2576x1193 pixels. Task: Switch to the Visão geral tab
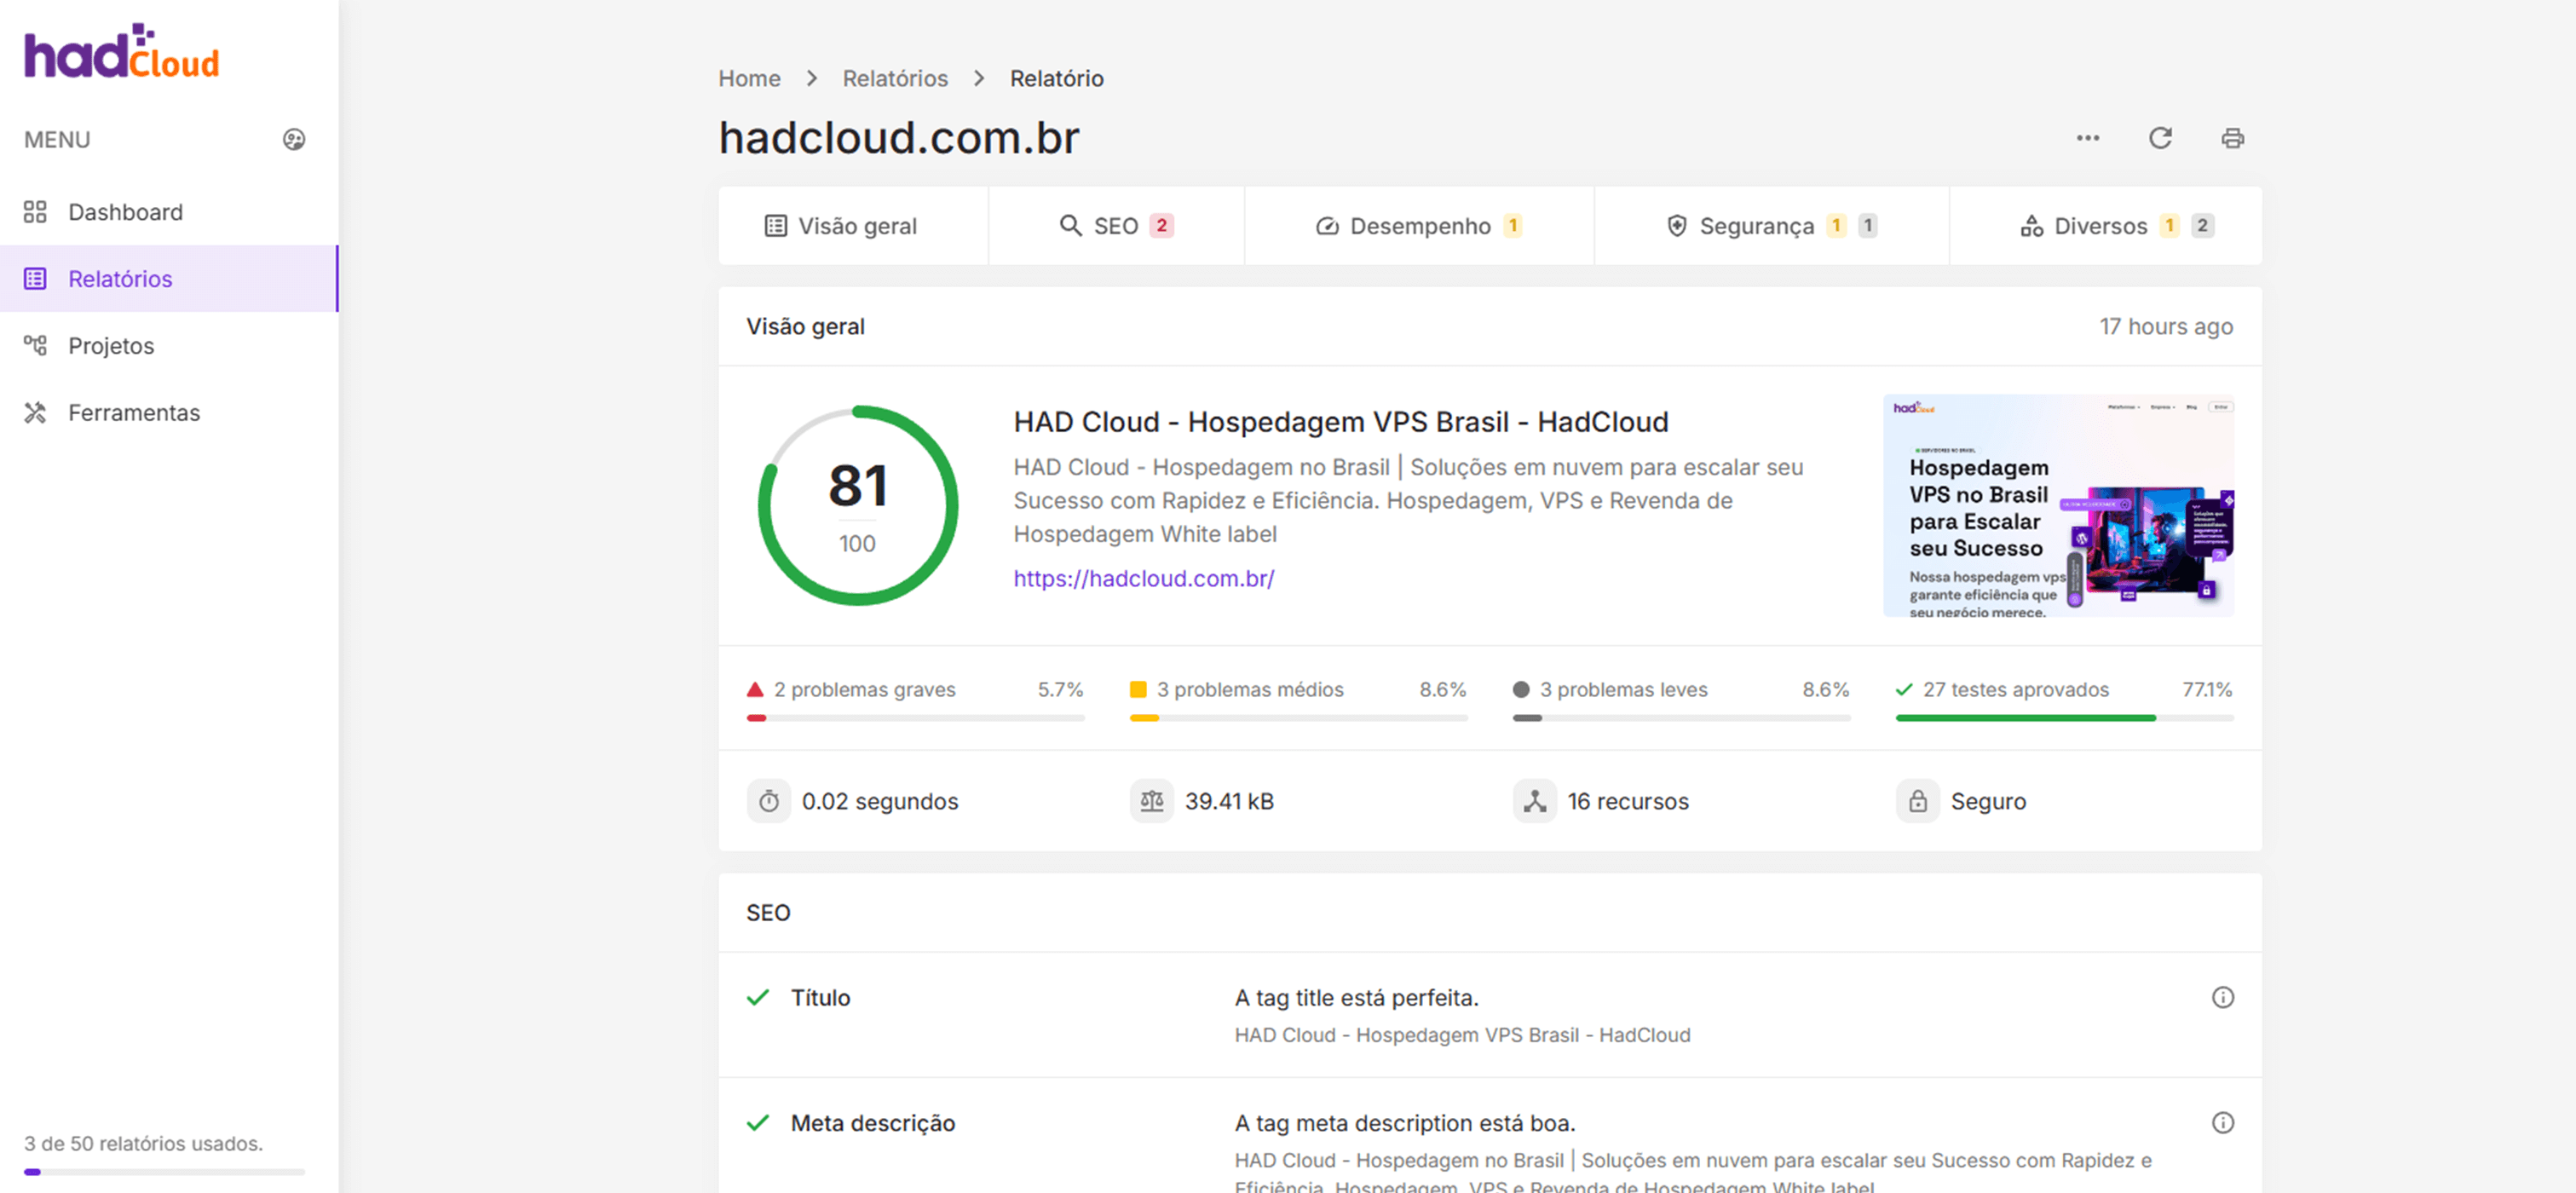pos(853,226)
